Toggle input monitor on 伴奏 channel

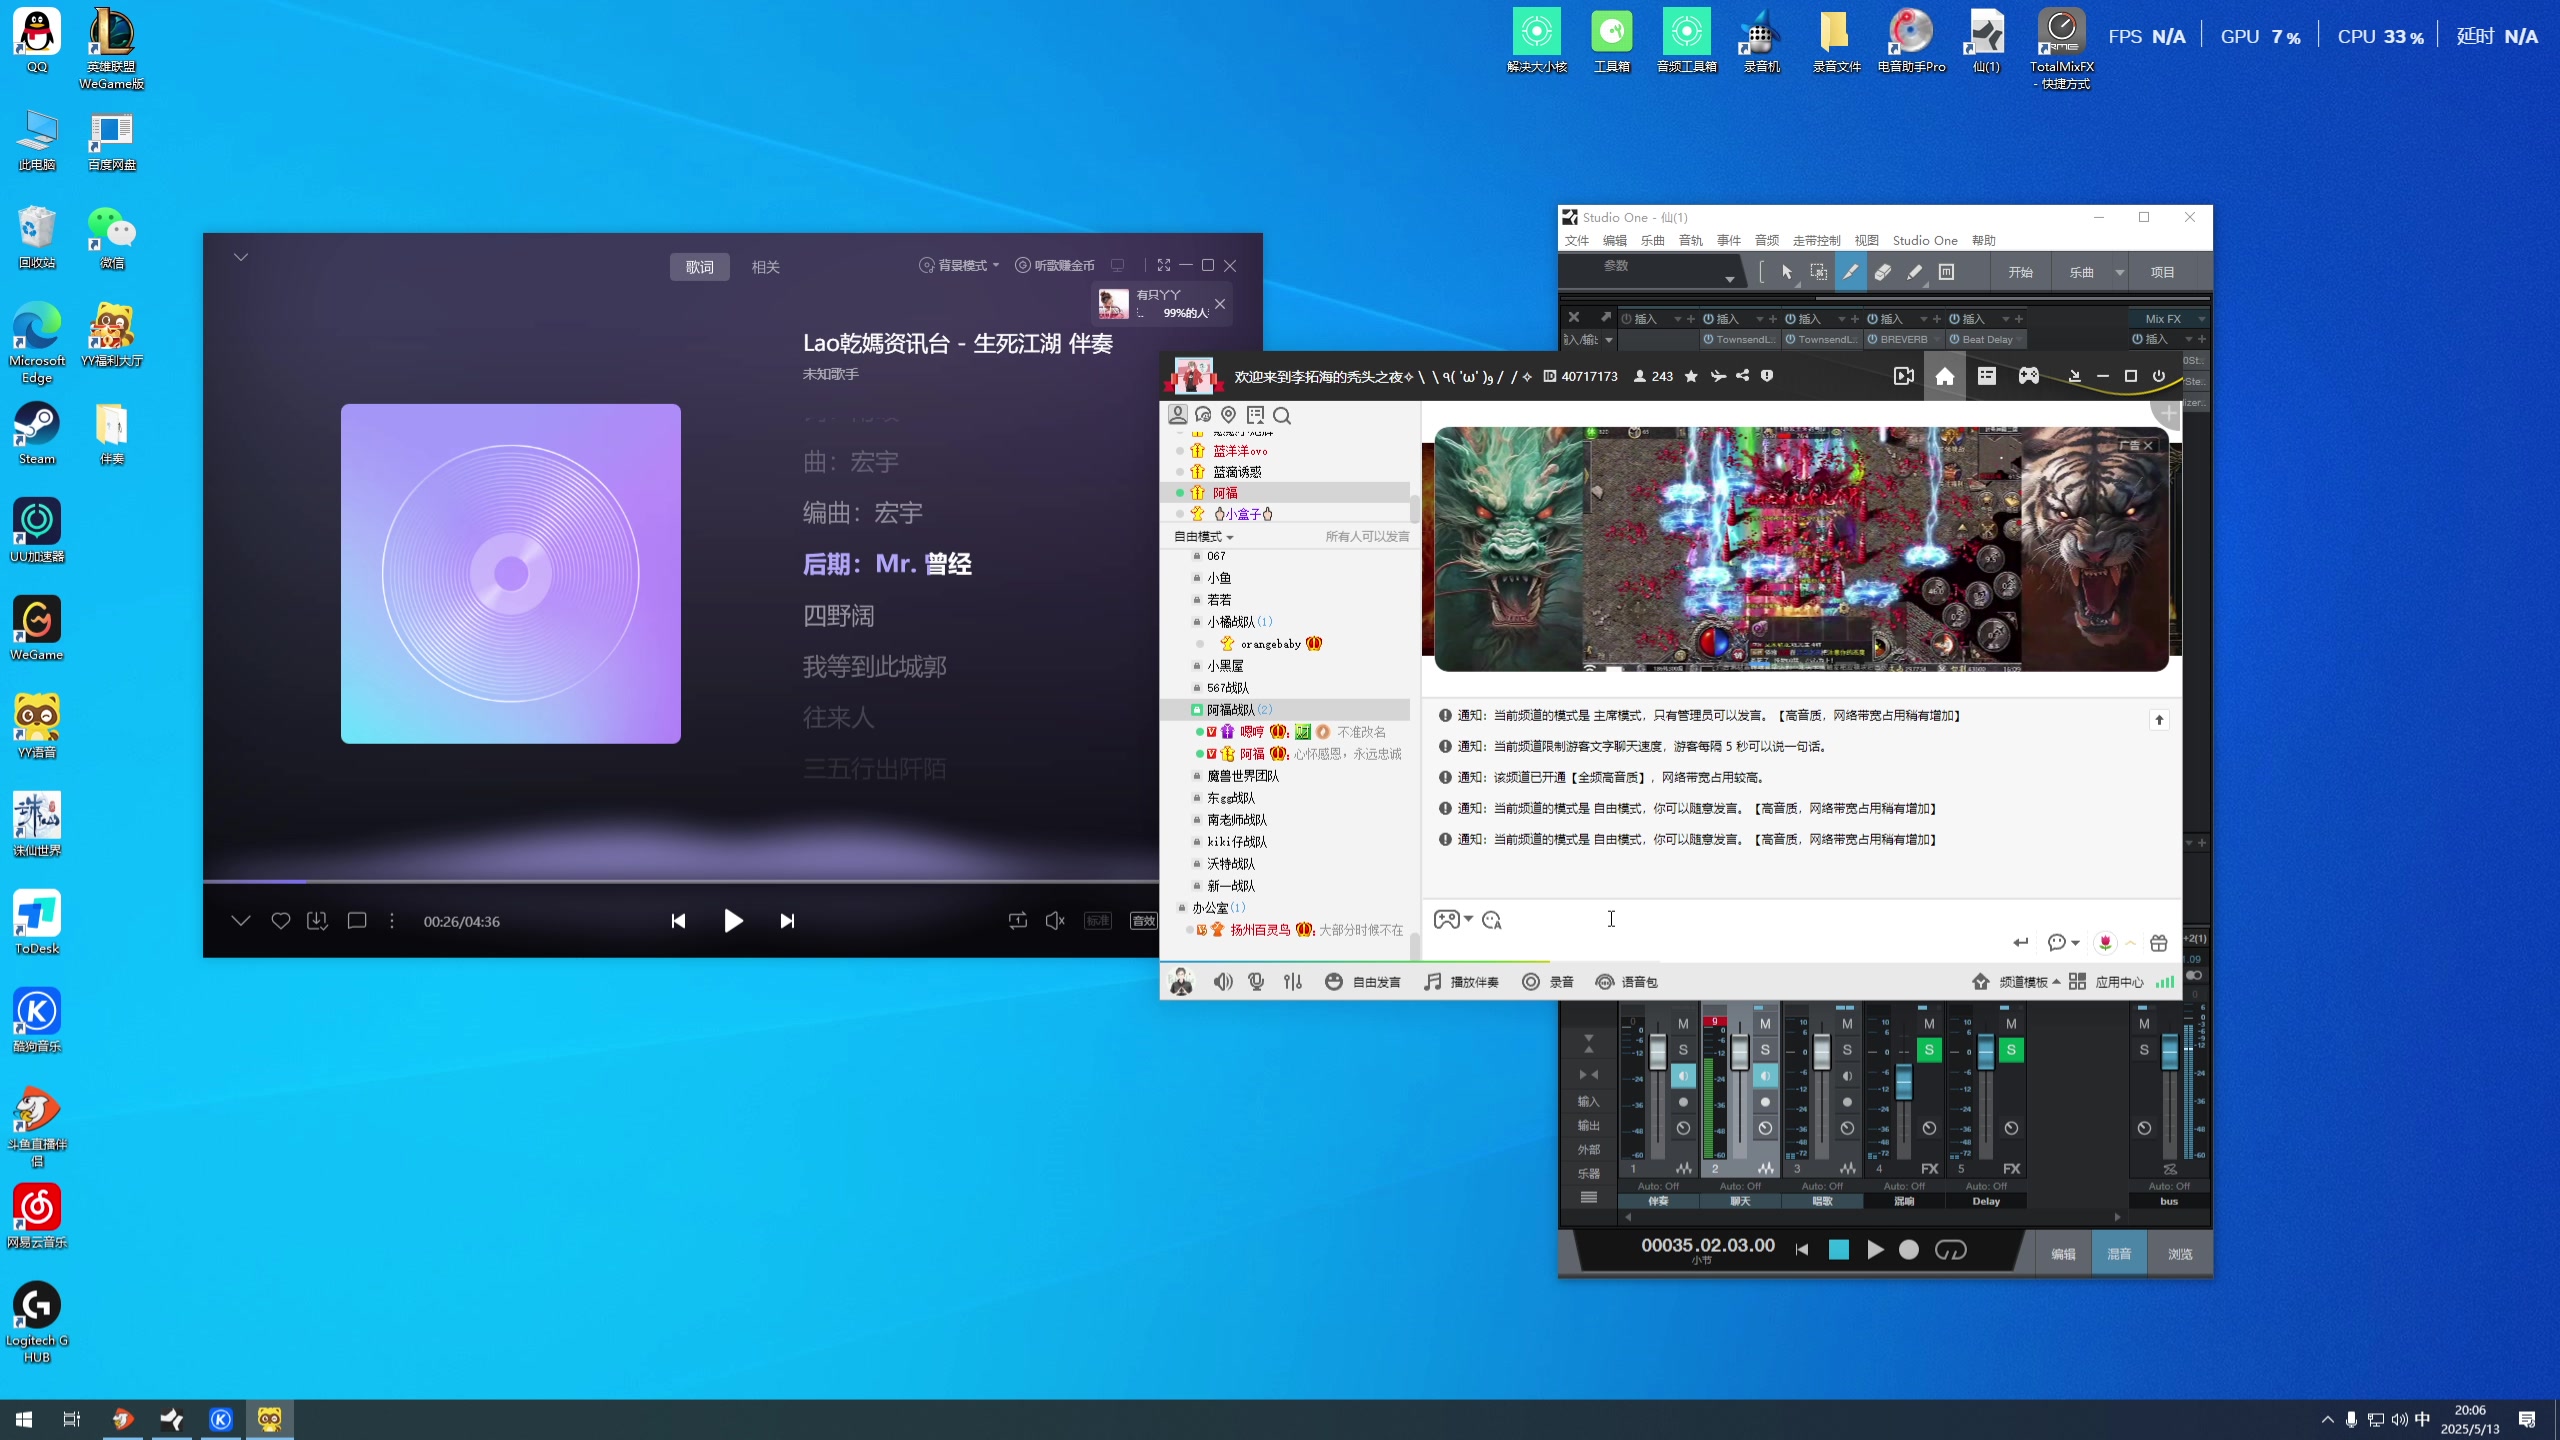coord(1683,1076)
